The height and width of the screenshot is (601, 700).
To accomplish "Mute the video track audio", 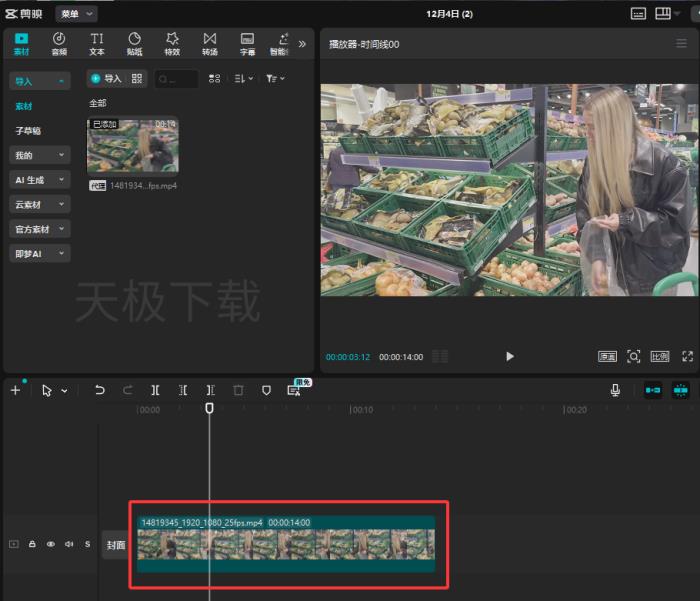I will [x=69, y=544].
